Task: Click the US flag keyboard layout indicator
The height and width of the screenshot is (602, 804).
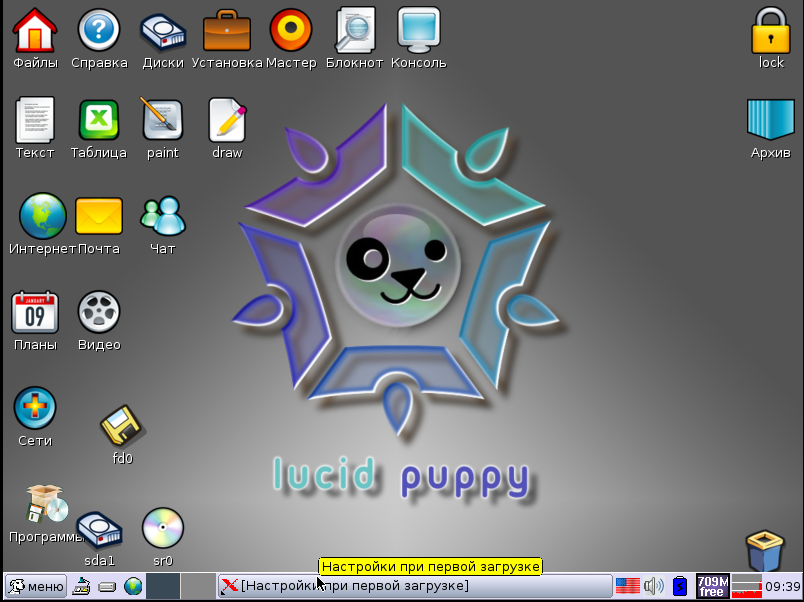Action: coord(628,586)
